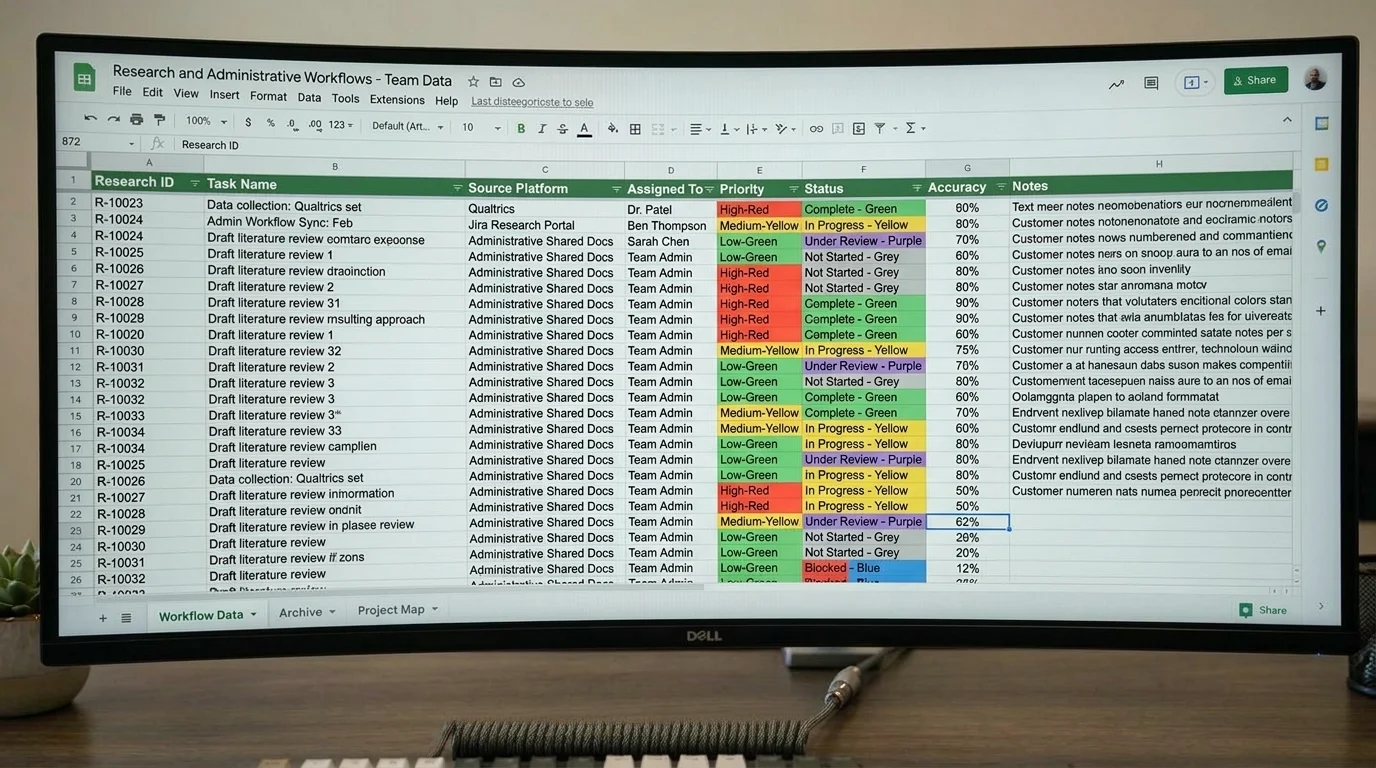The height and width of the screenshot is (768, 1376).
Task: Open the Extensions menu
Action: (x=397, y=99)
